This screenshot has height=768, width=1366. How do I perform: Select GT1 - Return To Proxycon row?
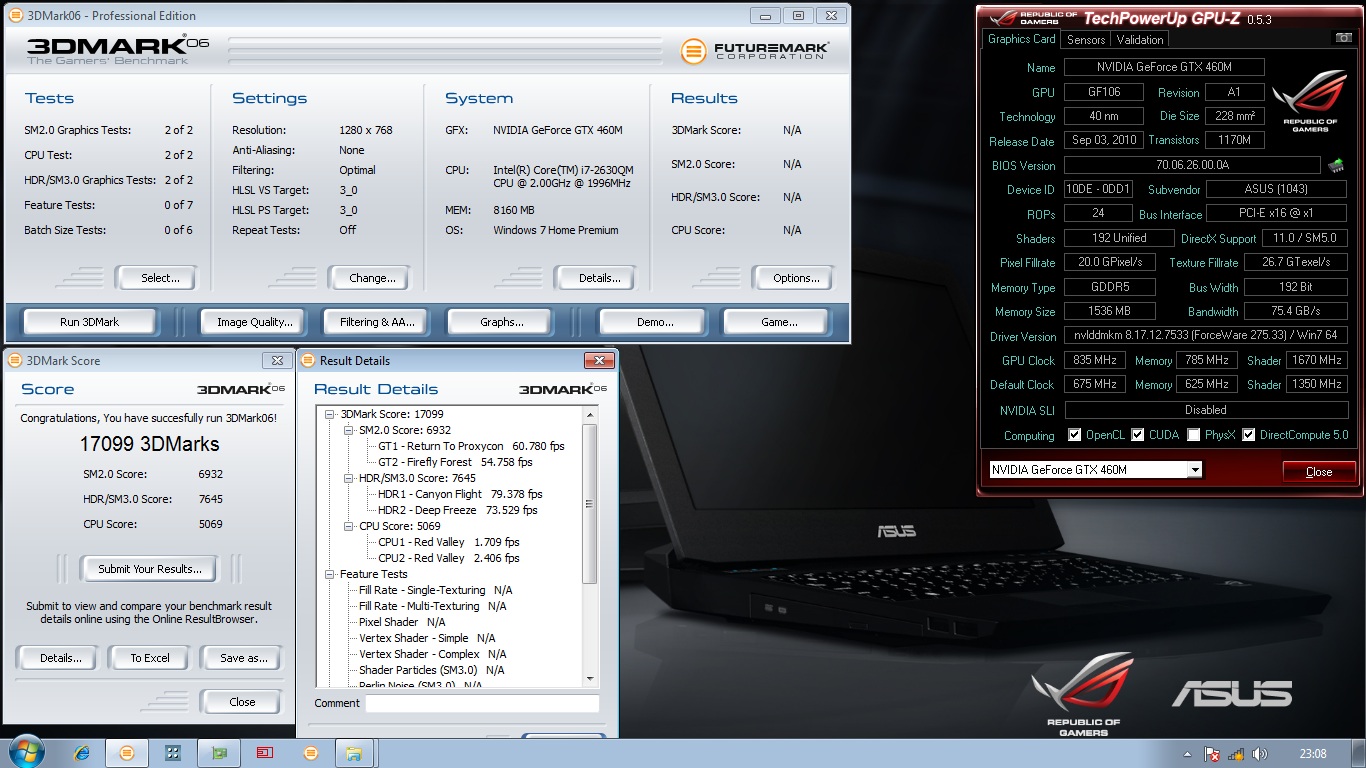(471, 446)
